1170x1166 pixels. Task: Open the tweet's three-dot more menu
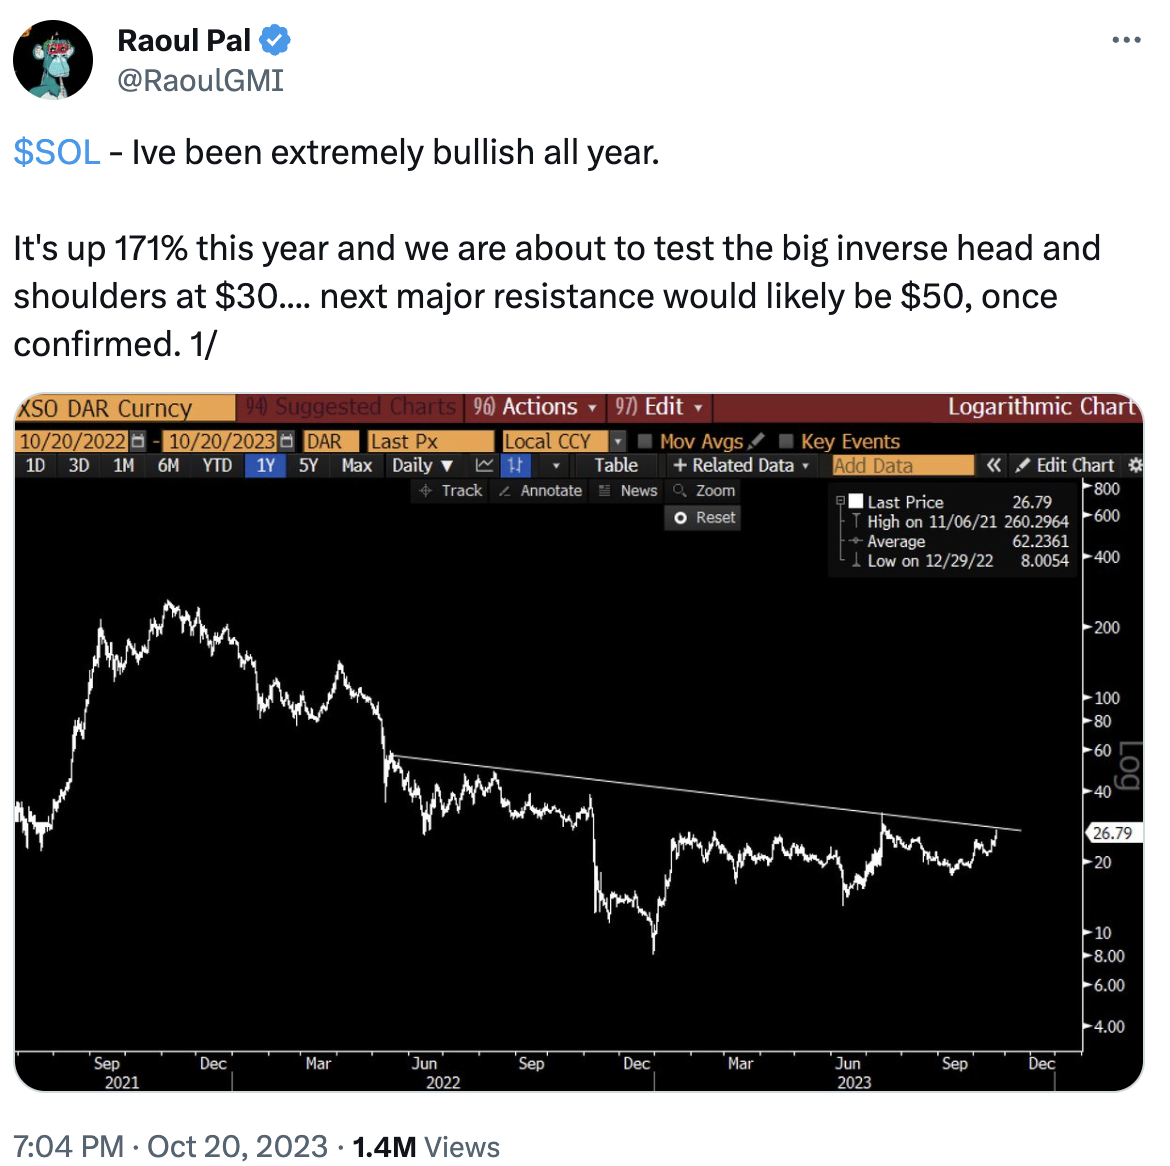(1126, 41)
